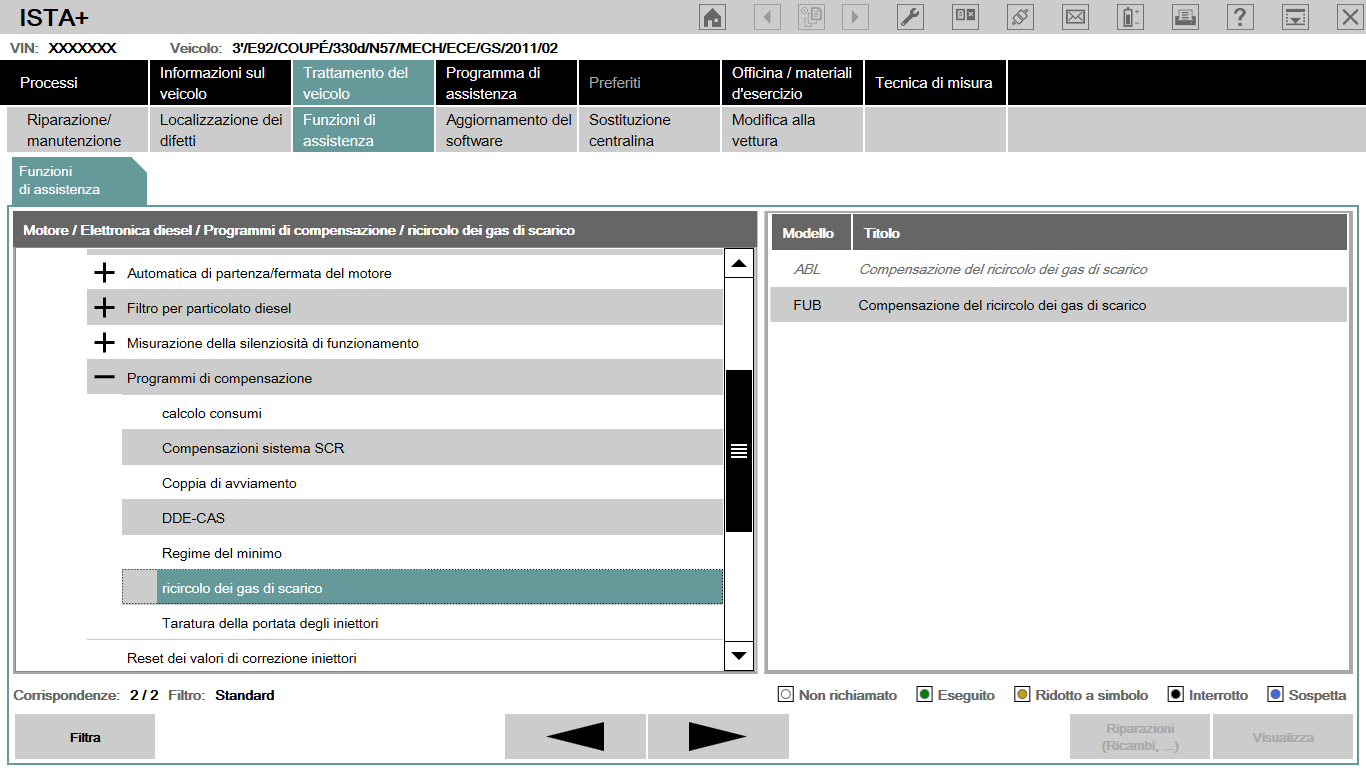Click the forward arrow icon in top toolbar
1366x768 pixels.
pyautogui.click(x=855, y=16)
